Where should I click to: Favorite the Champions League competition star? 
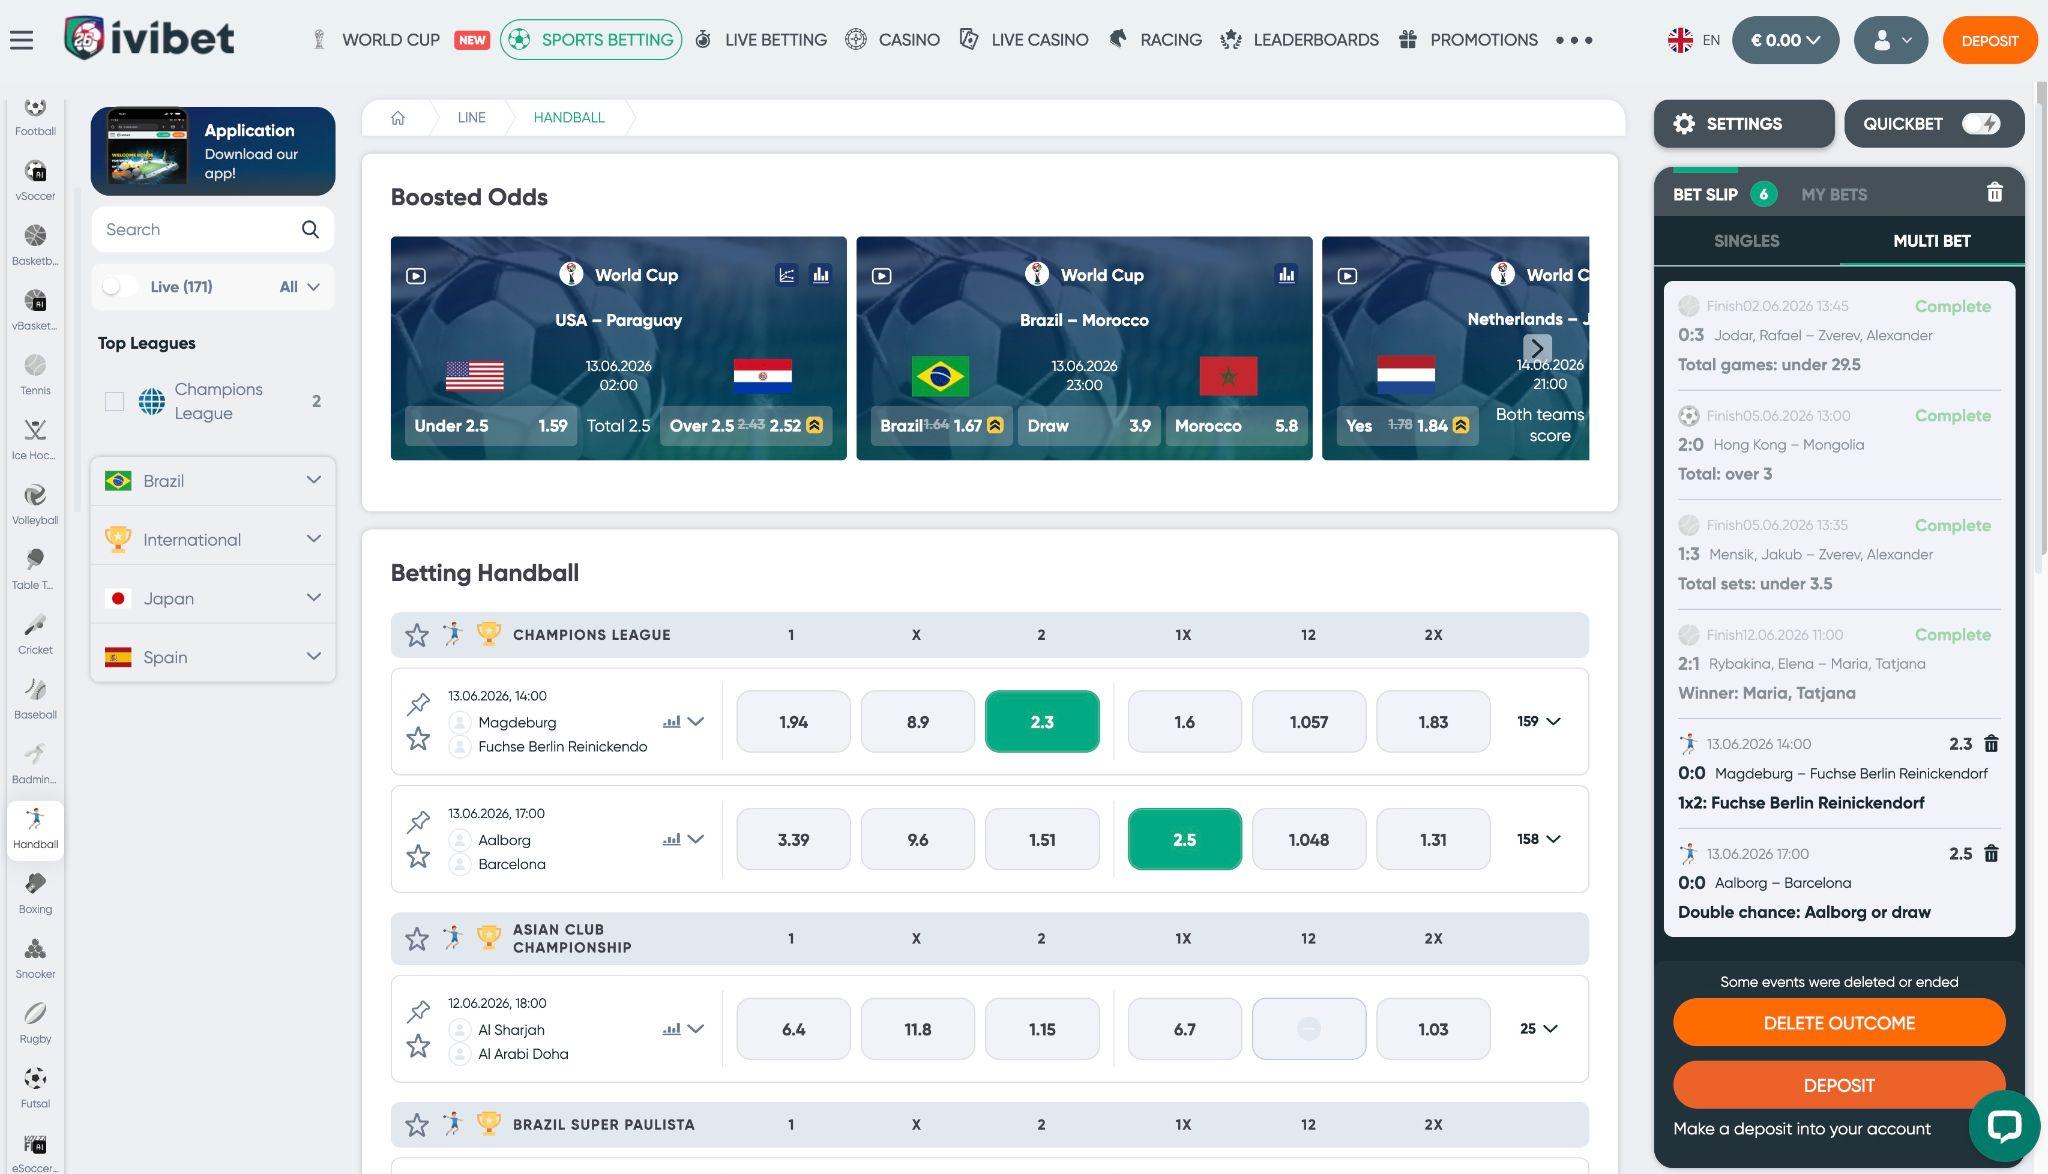(417, 635)
